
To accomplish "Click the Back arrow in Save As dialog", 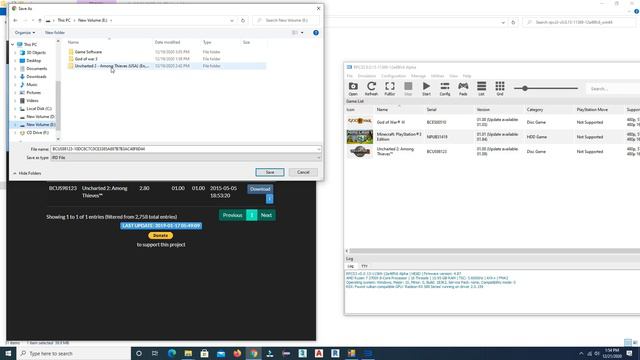I will coord(16,20).
